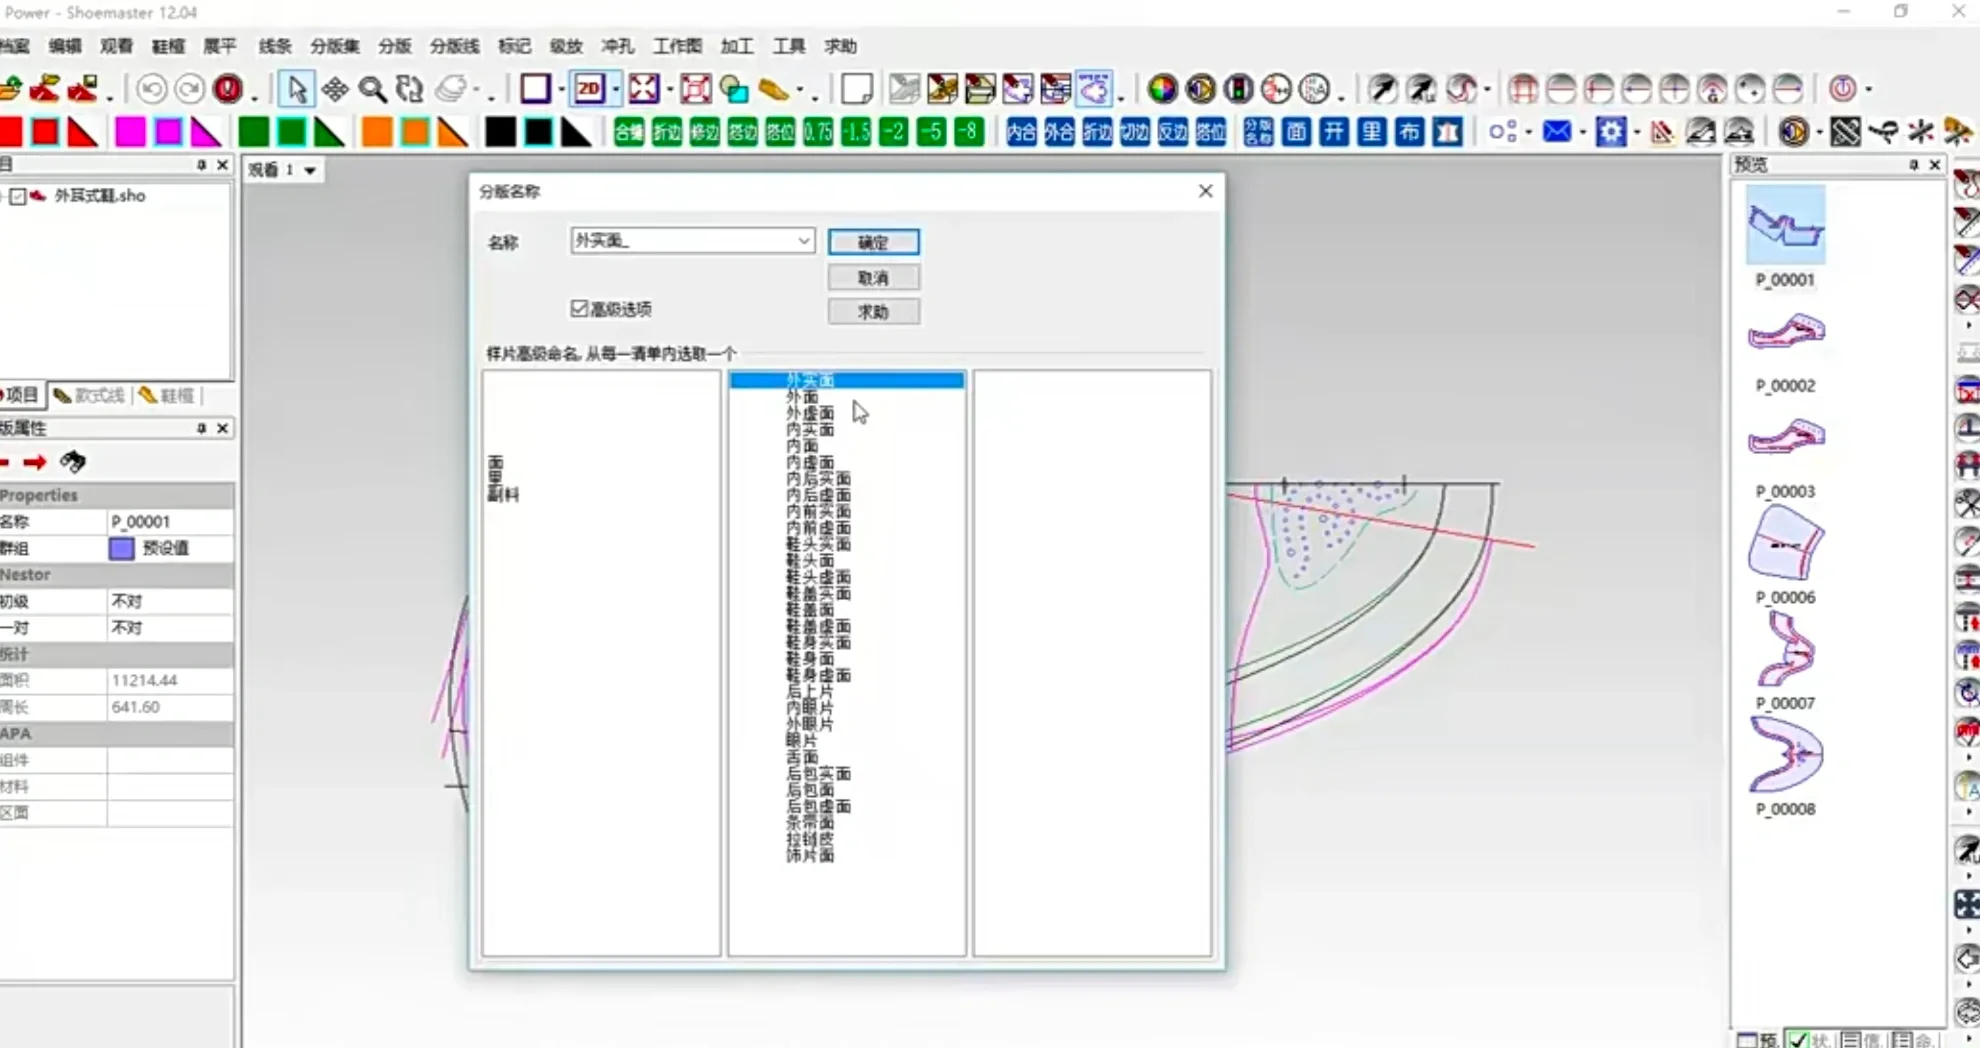Switch to the 2D view icon
Image resolution: width=1980 pixels, height=1048 pixels.
[589, 89]
